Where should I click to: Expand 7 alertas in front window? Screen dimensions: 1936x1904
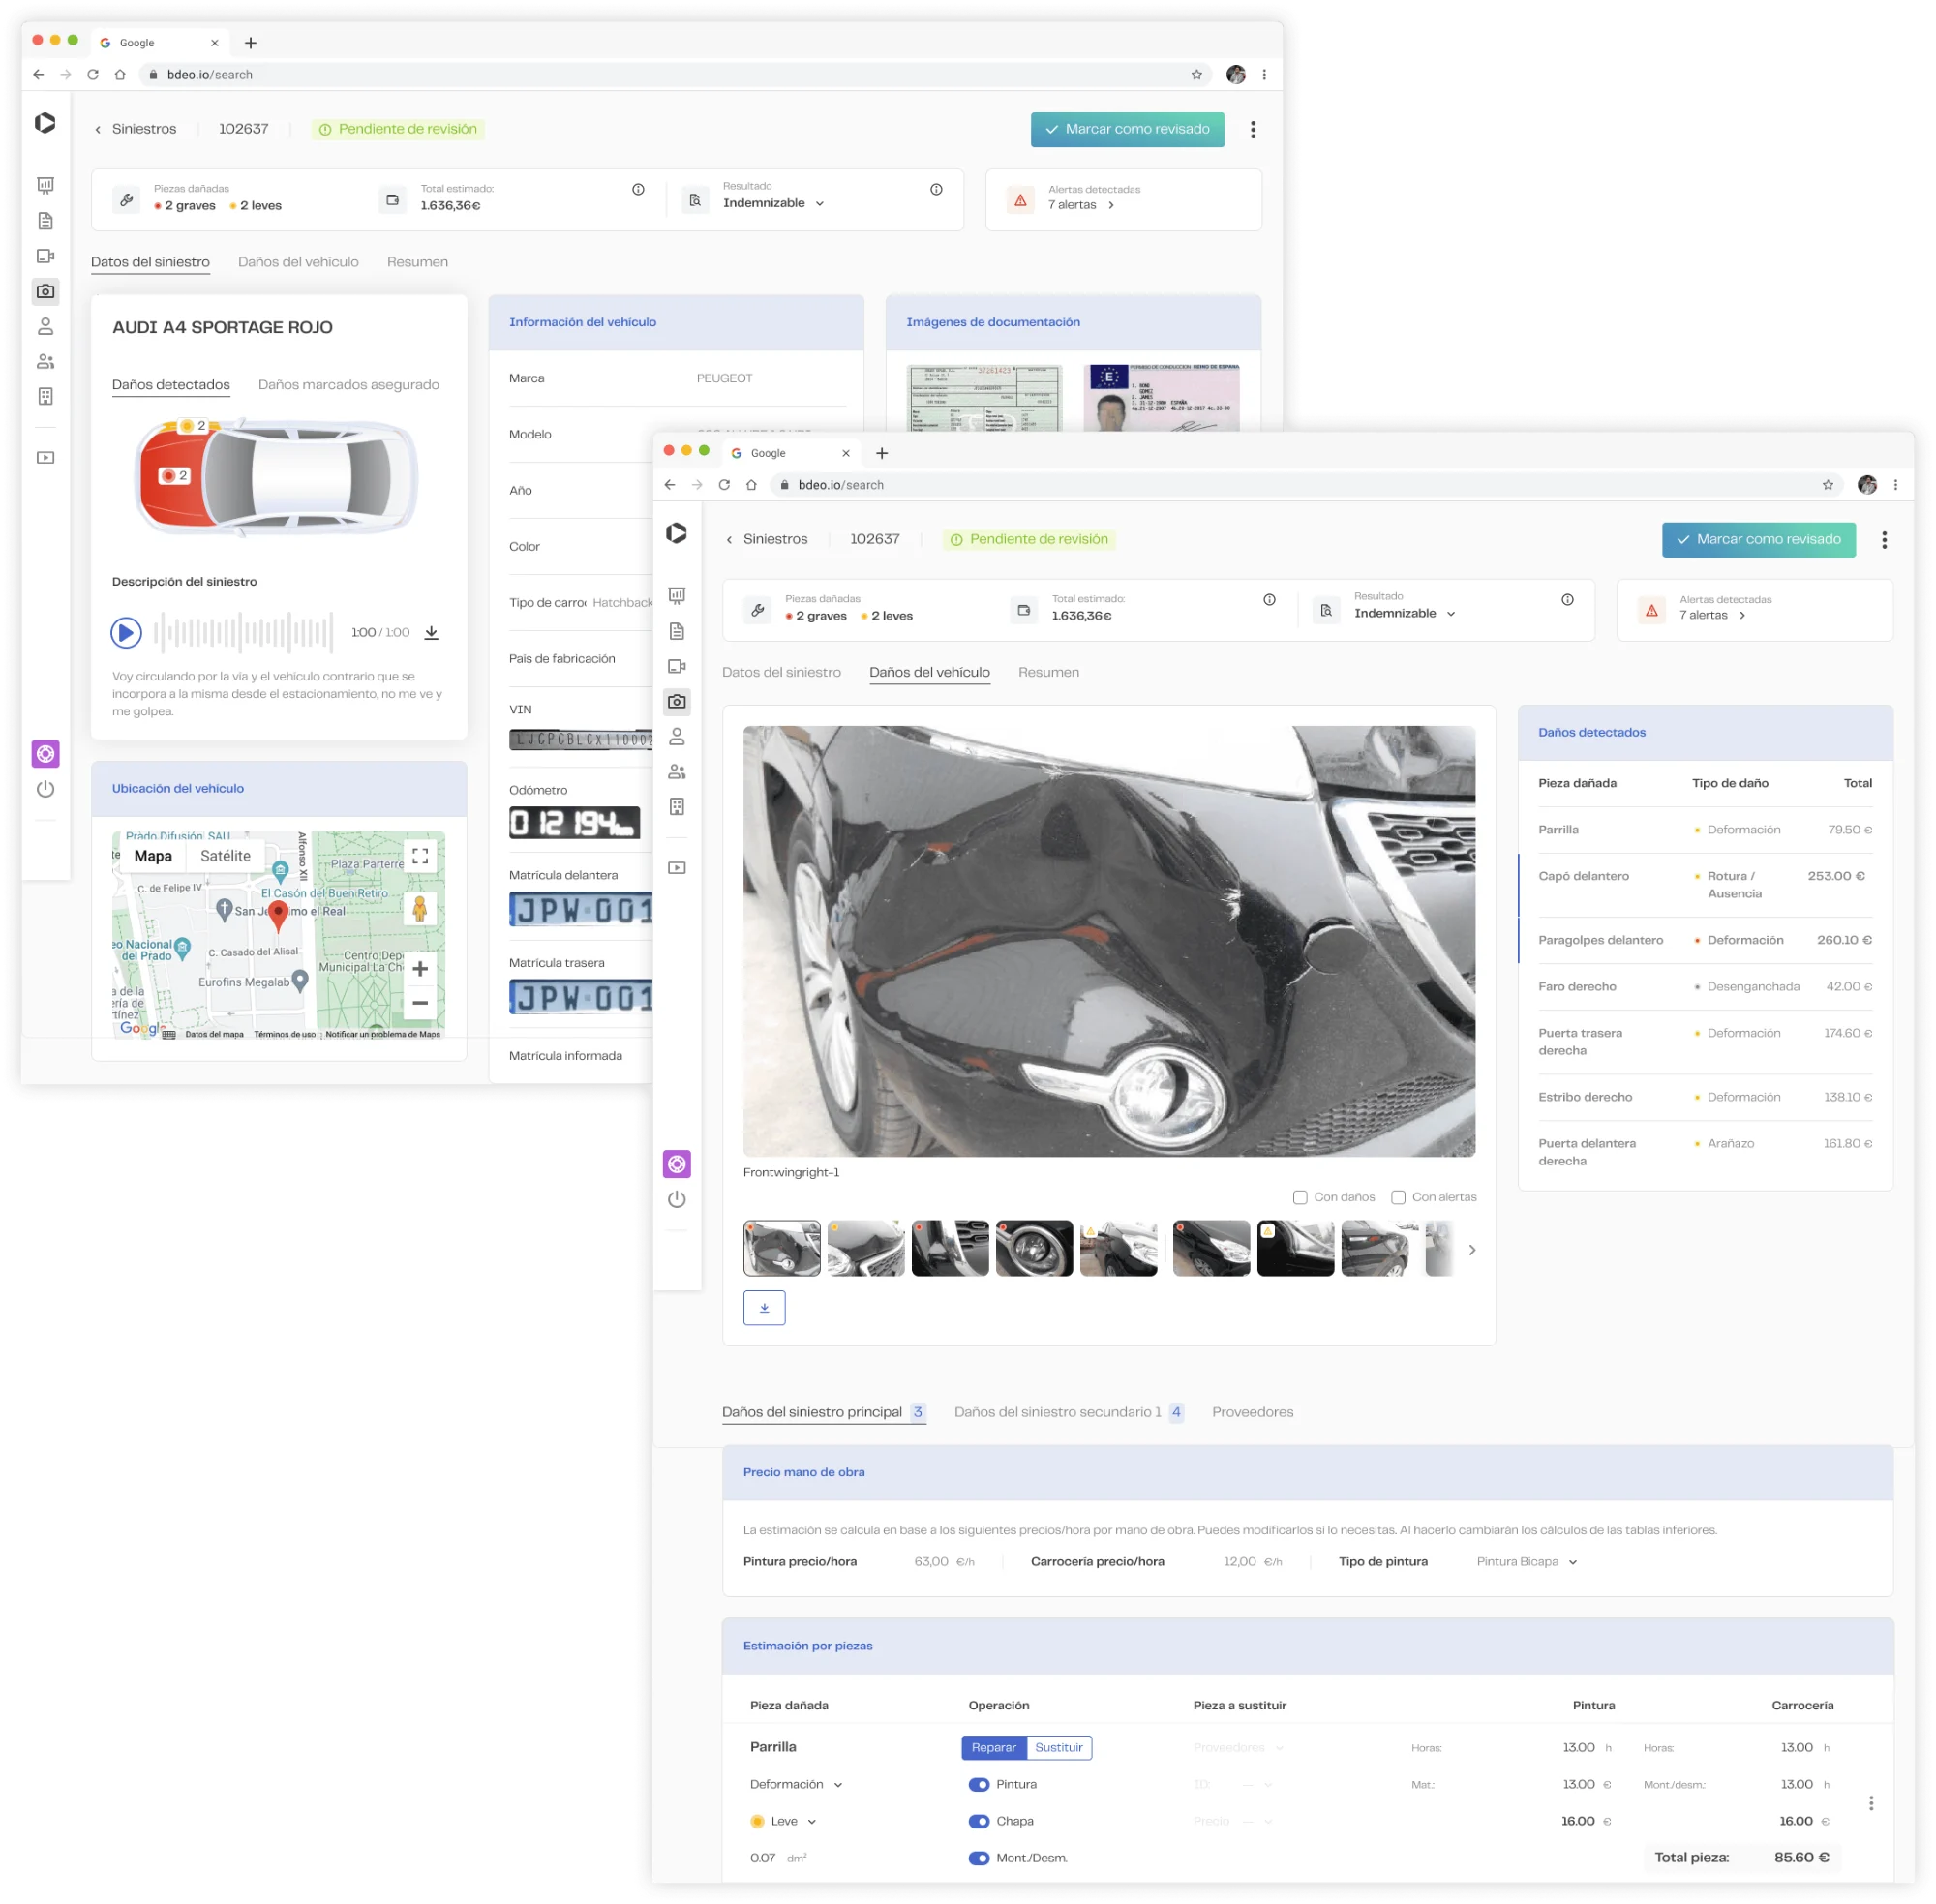click(x=1712, y=616)
